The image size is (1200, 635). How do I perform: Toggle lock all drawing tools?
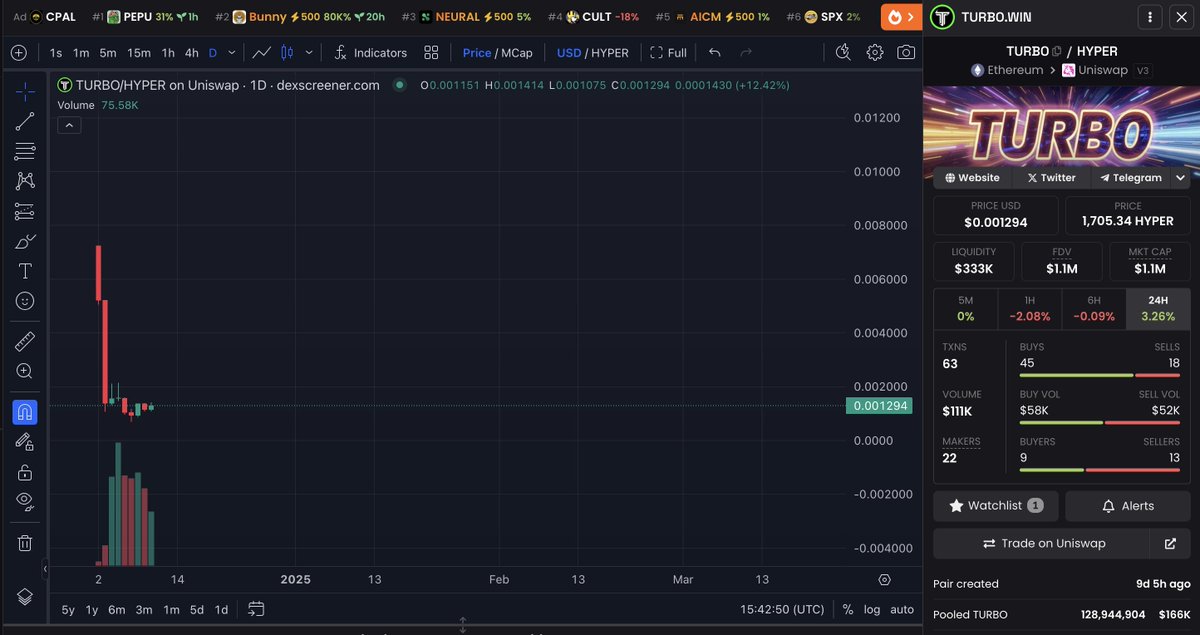click(25, 472)
